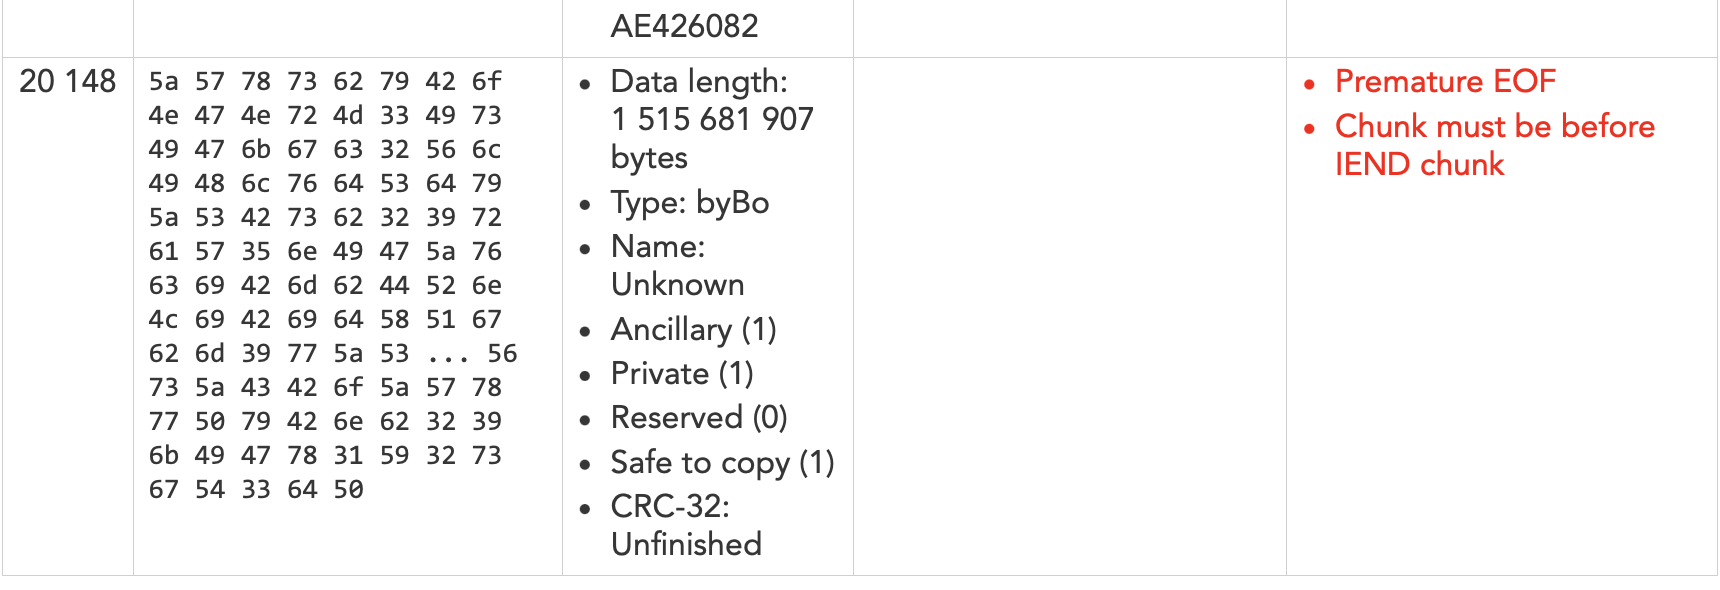Click hex row starting 6b 49 47
This screenshot has width=1720, height=590.
click(325, 455)
